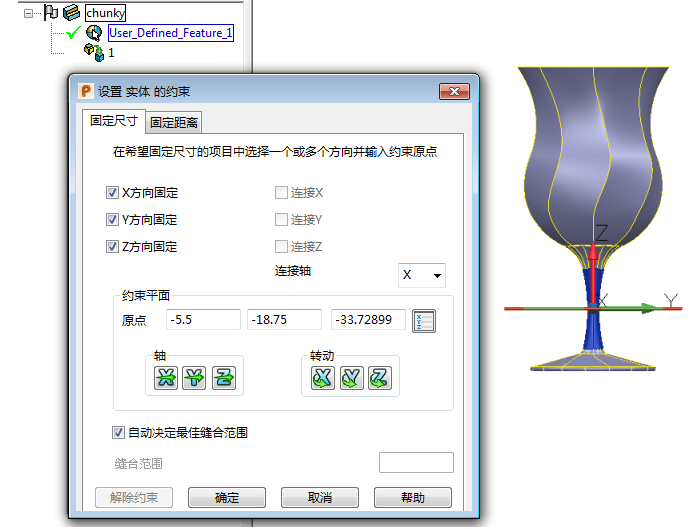
Task: Switch to the 固定距离 tab
Action: (173, 123)
